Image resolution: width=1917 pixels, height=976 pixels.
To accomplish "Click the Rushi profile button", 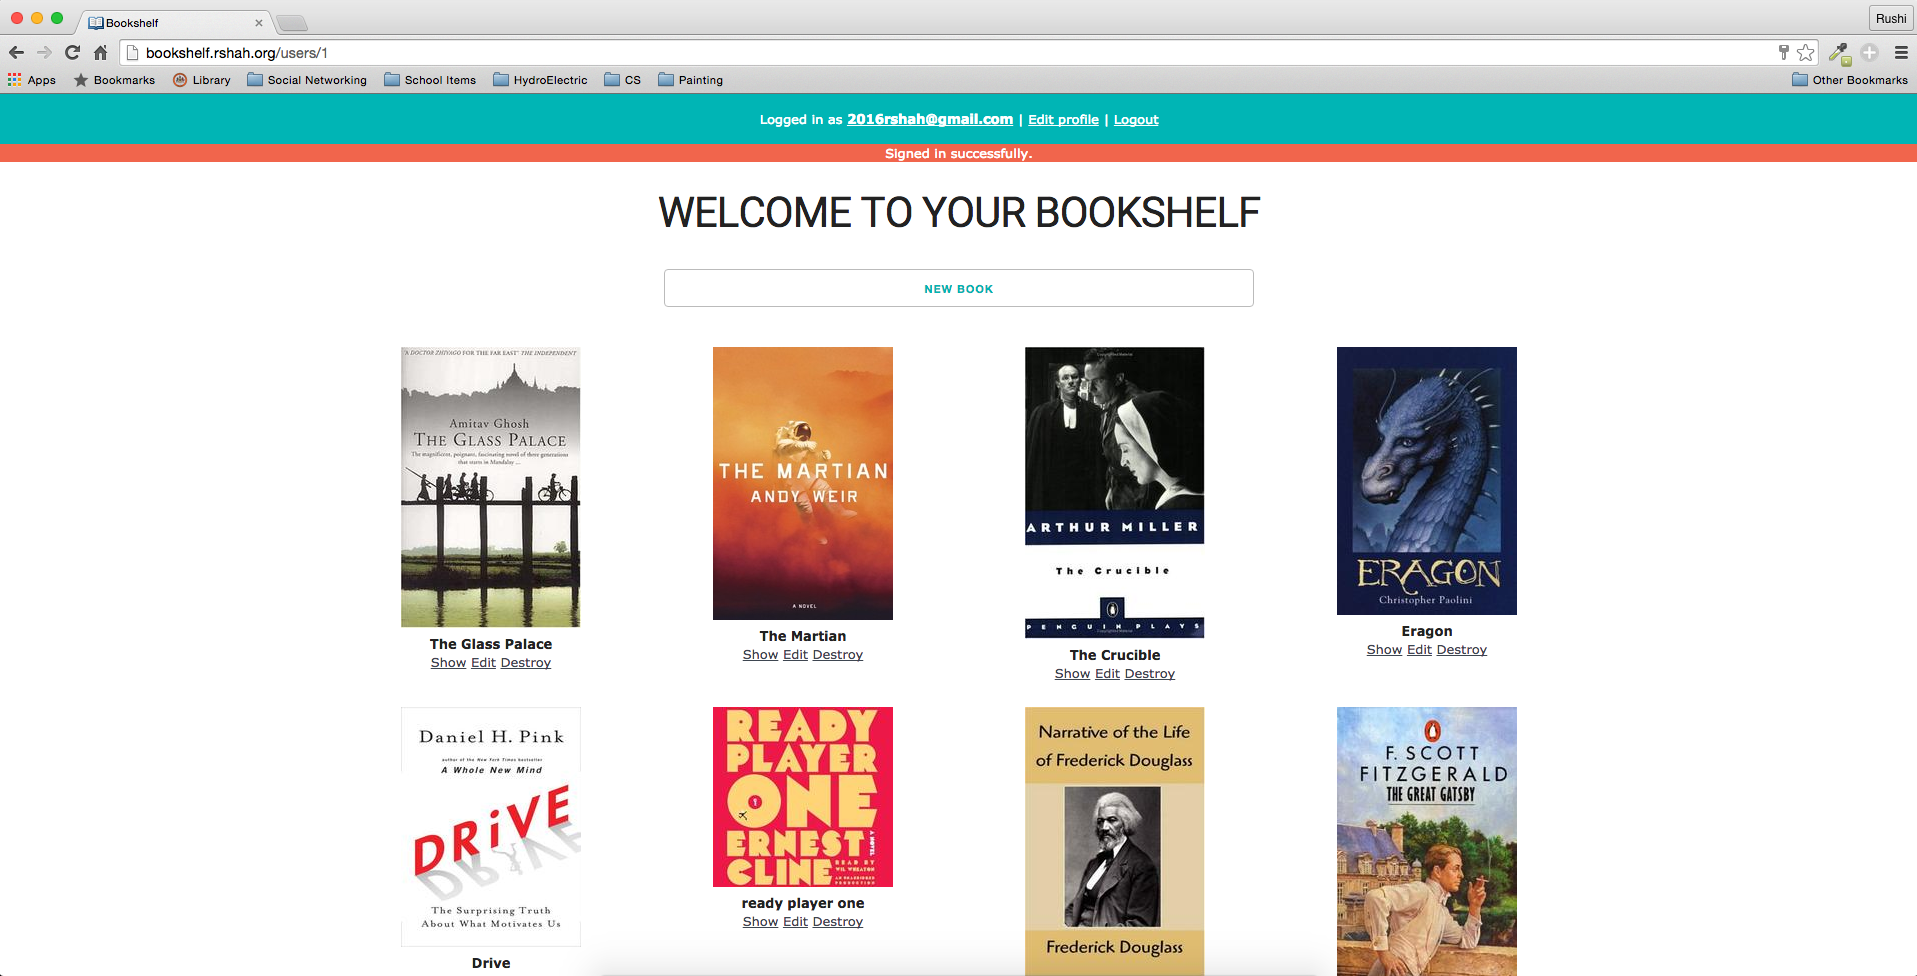I will coord(1890,18).
